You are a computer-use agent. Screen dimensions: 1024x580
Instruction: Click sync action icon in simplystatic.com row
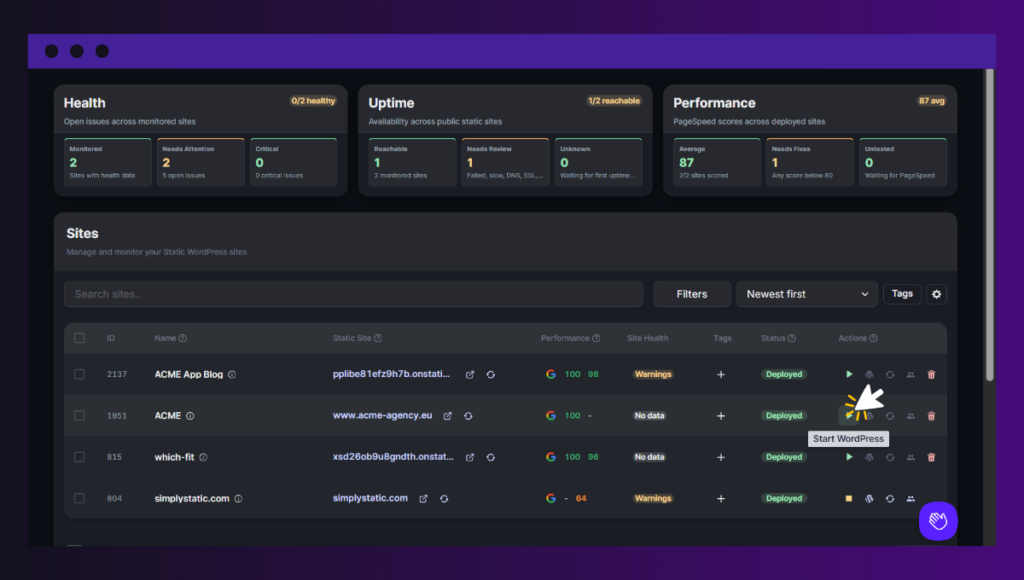pyautogui.click(x=889, y=498)
